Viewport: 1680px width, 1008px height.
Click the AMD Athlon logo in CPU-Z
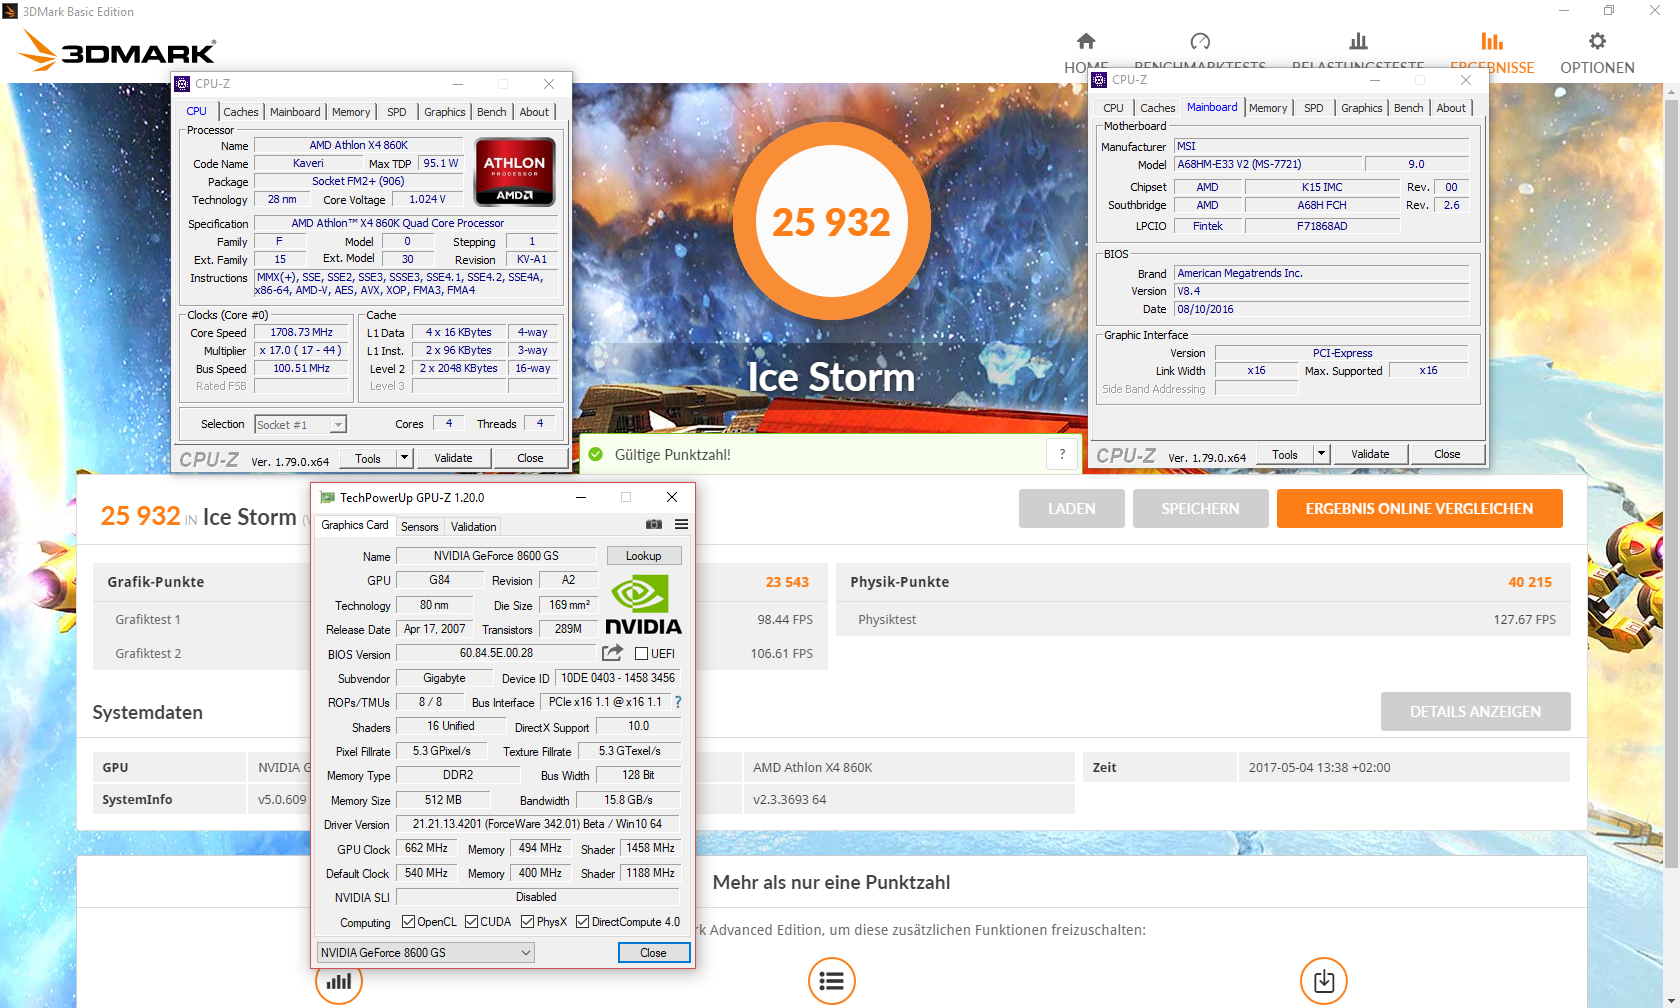click(x=514, y=171)
